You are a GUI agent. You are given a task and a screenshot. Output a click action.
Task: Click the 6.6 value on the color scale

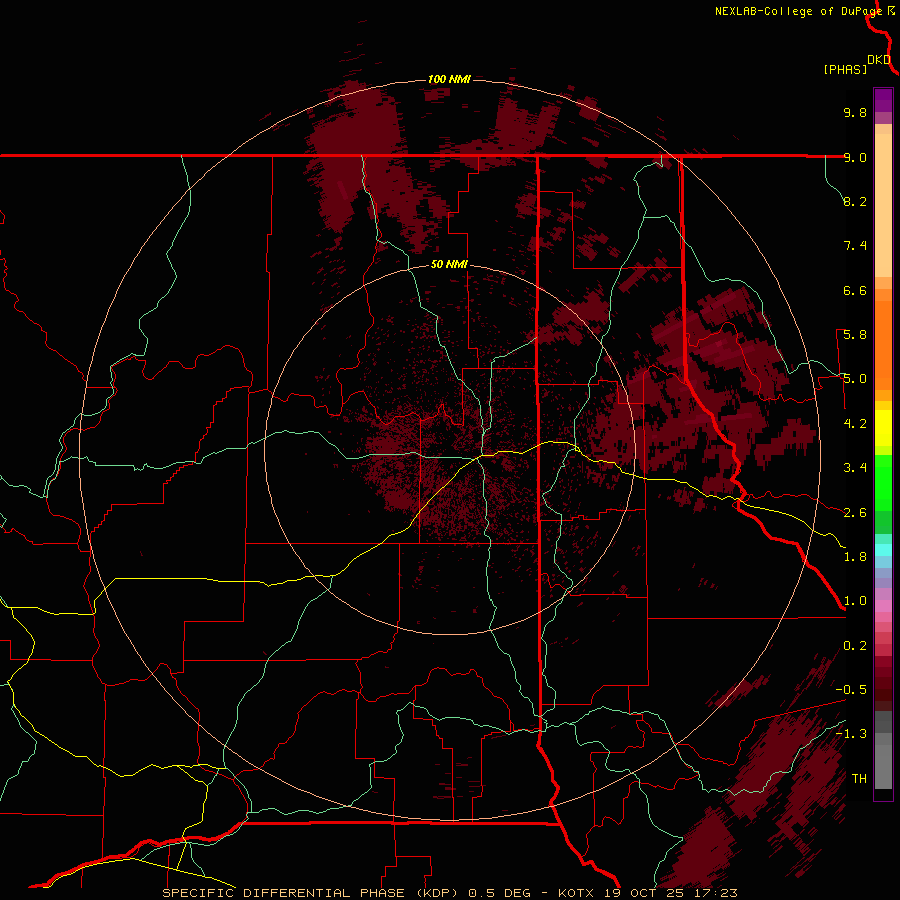point(855,290)
